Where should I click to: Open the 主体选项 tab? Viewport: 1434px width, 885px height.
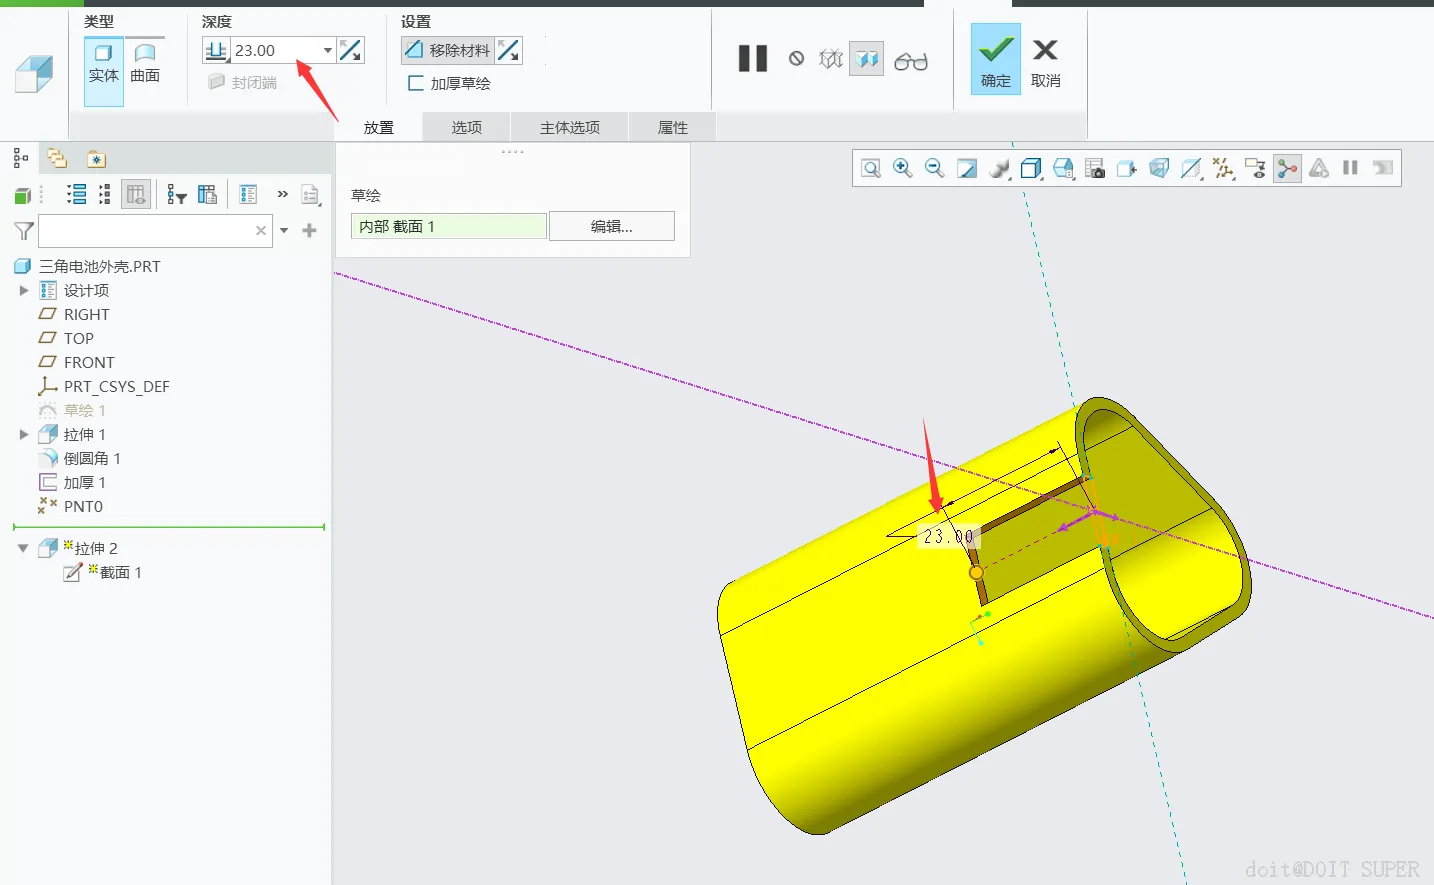click(x=570, y=127)
